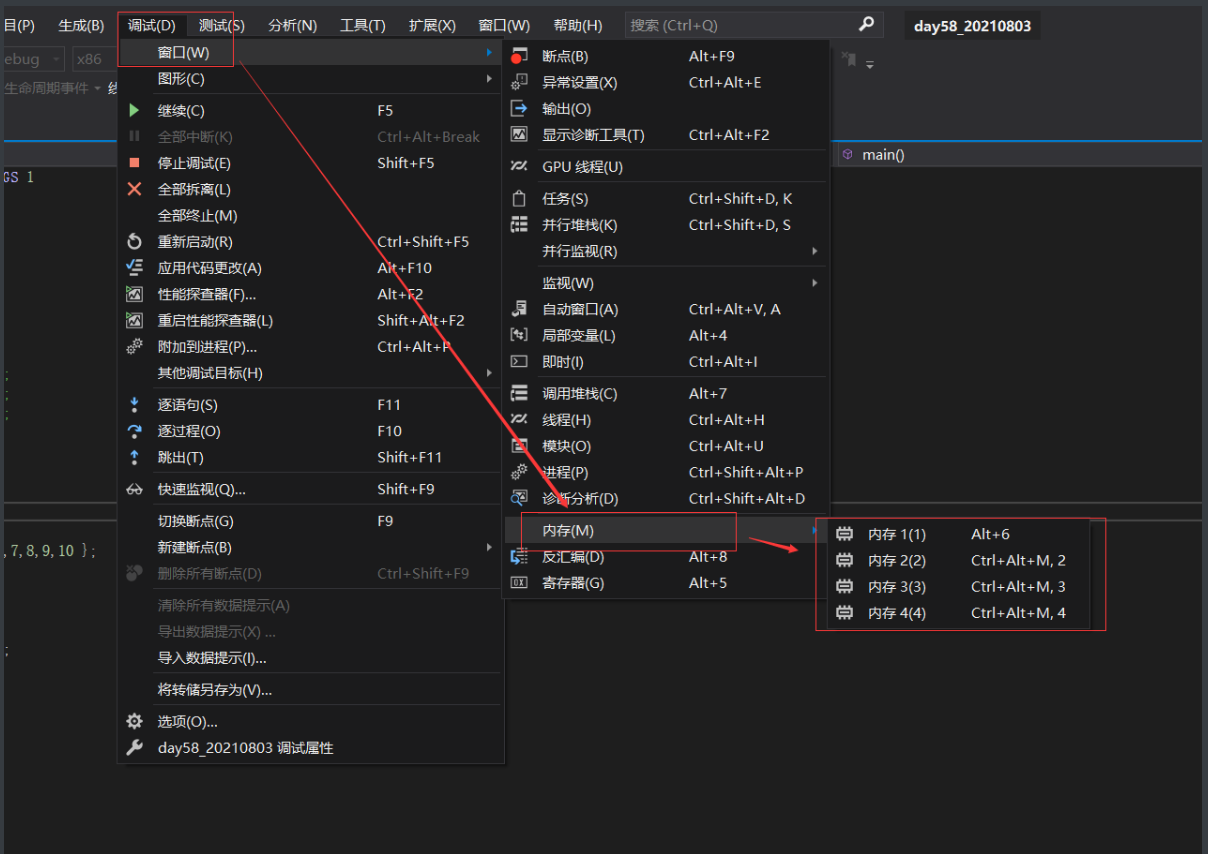Click the Step Out (跳出) arrow icon

[x=134, y=457]
